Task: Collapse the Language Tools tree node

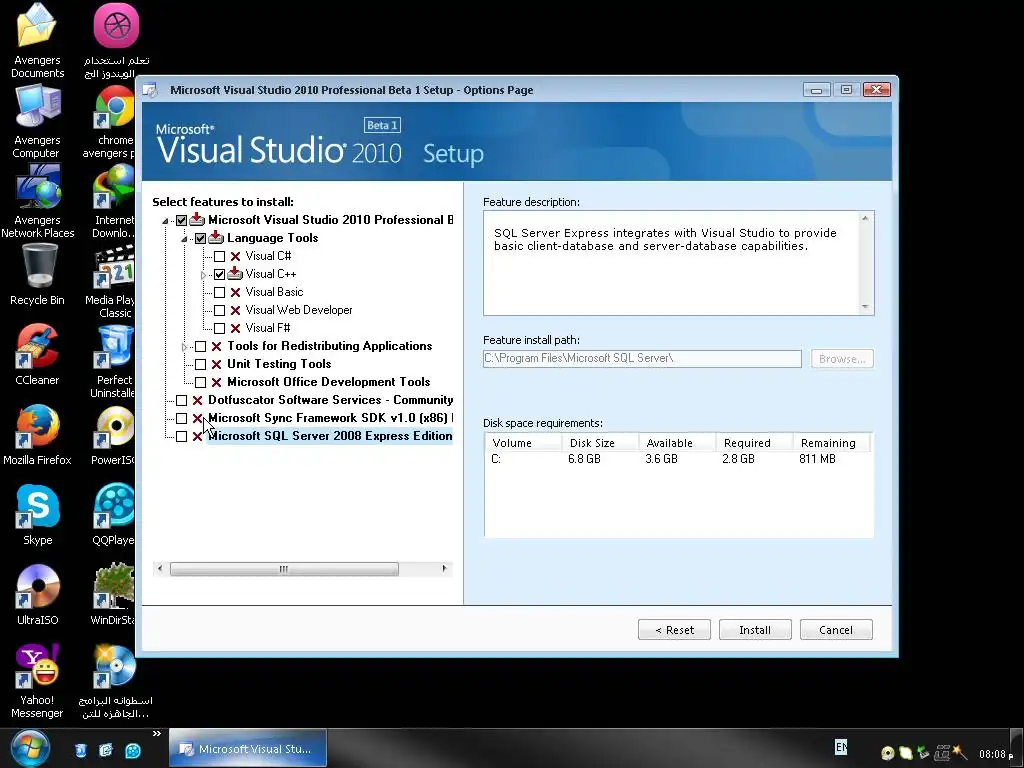Action: click(184, 239)
